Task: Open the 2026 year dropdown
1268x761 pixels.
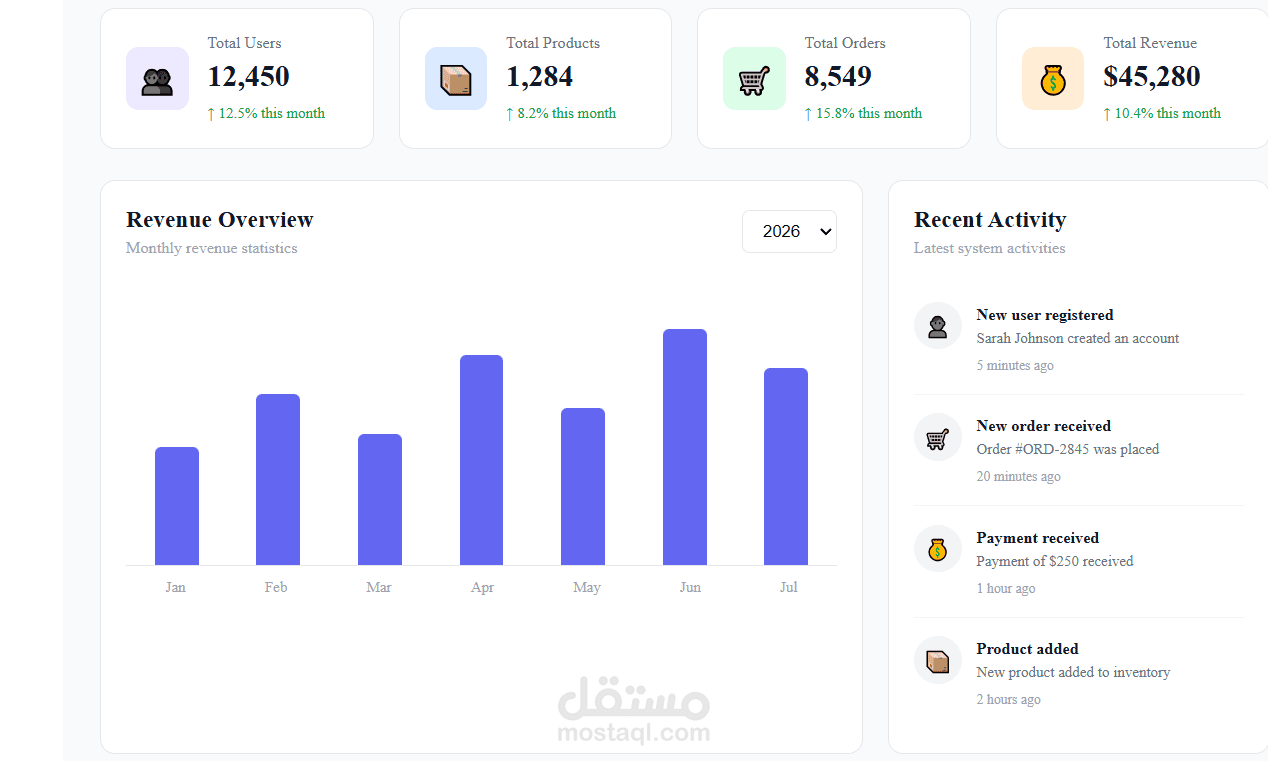Action: coord(789,231)
